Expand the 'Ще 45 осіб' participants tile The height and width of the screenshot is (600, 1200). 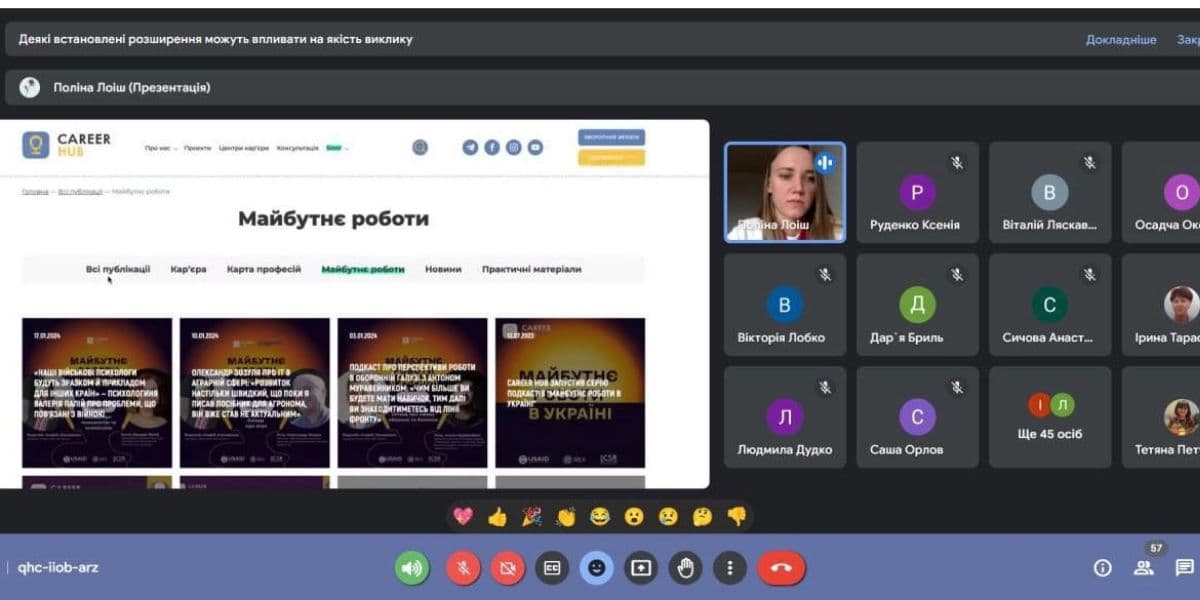[1049, 417]
